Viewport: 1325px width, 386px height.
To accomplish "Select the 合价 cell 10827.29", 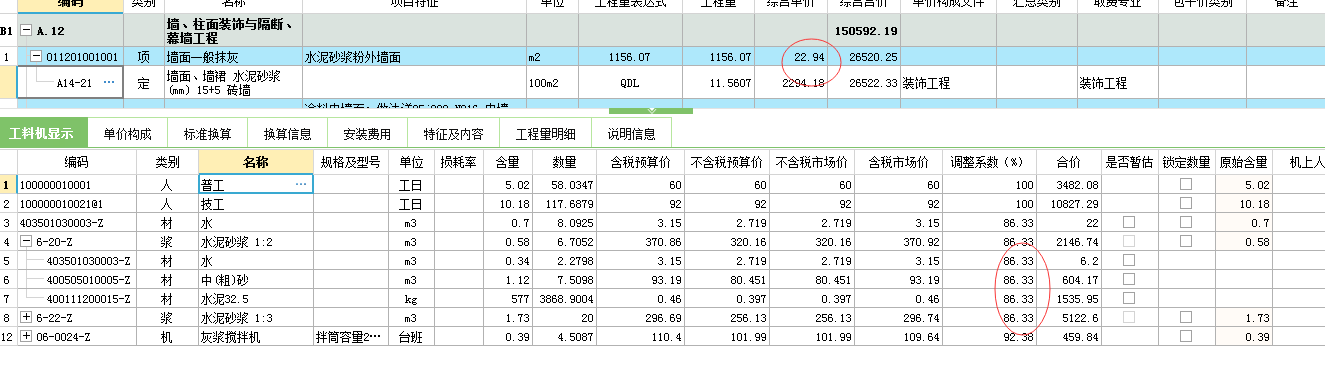I will (1068, 204).
